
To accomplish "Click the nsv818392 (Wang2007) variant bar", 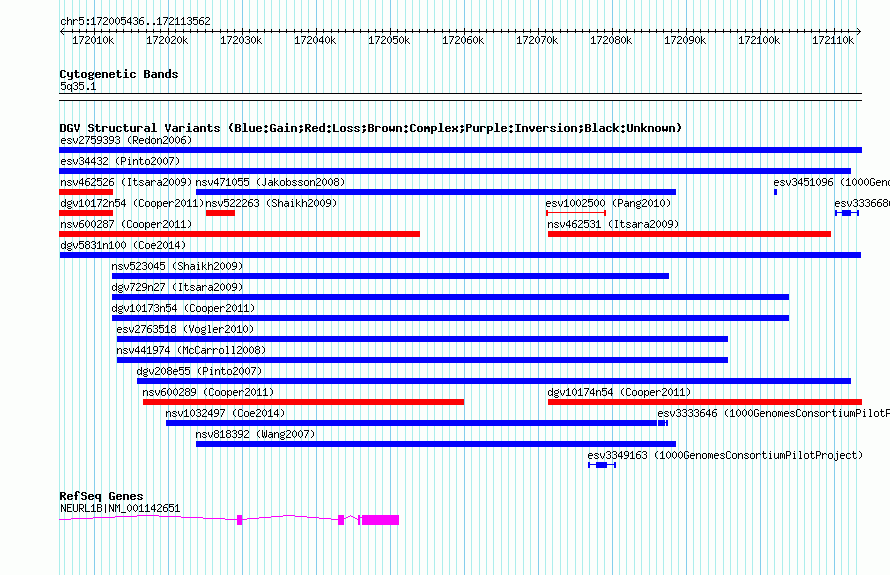I will 436,444.
